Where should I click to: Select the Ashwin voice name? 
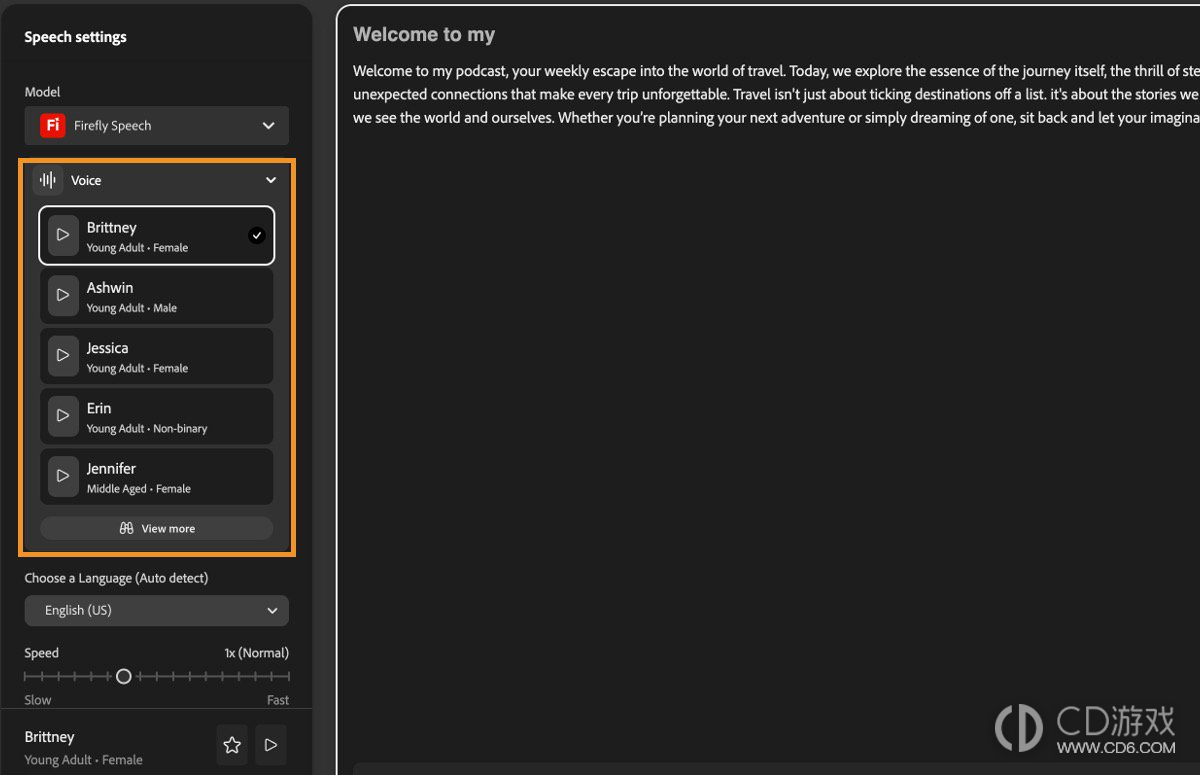(x=110, y=288)
